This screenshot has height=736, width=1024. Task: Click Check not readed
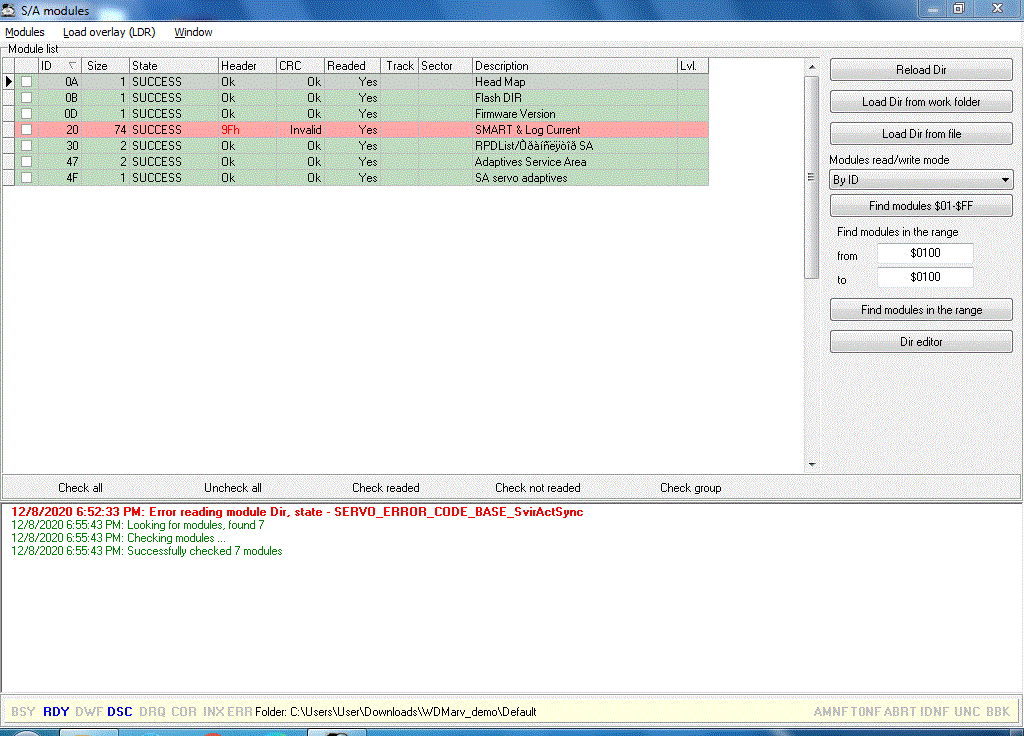pos(537,488)
